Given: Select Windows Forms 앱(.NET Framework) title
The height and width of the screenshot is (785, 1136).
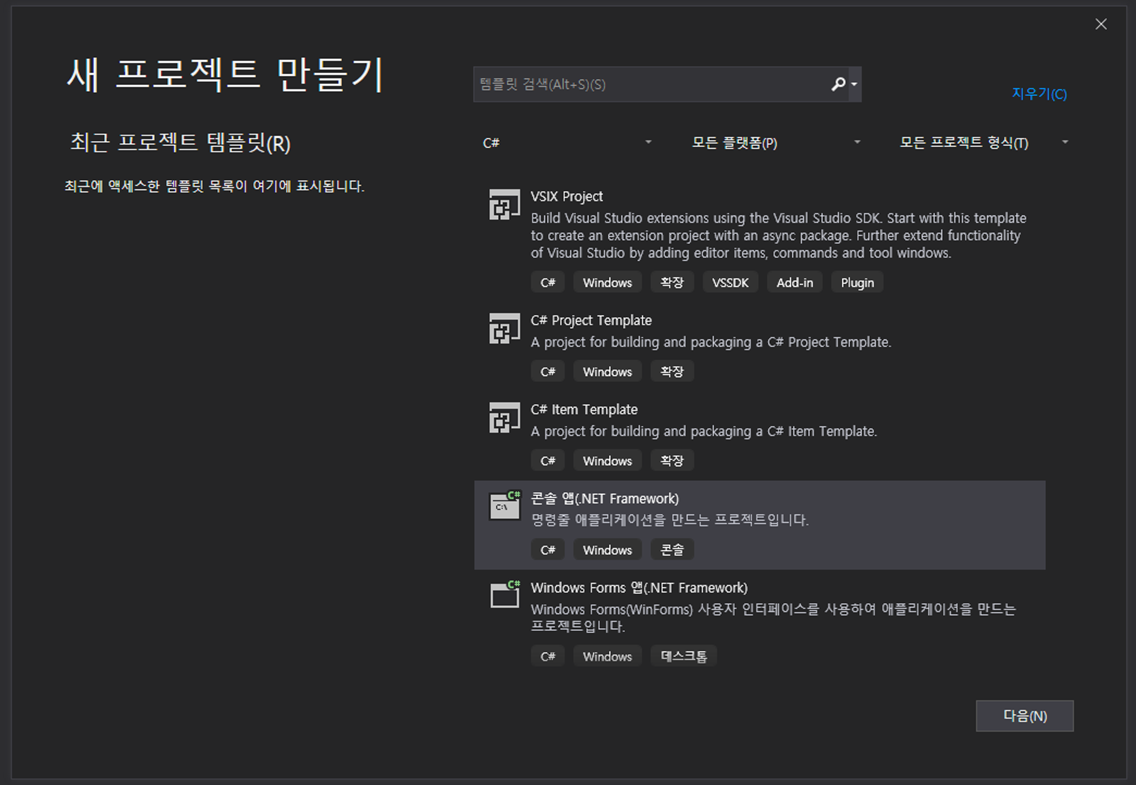Looking at the screenshot, I should click(639, 587).
